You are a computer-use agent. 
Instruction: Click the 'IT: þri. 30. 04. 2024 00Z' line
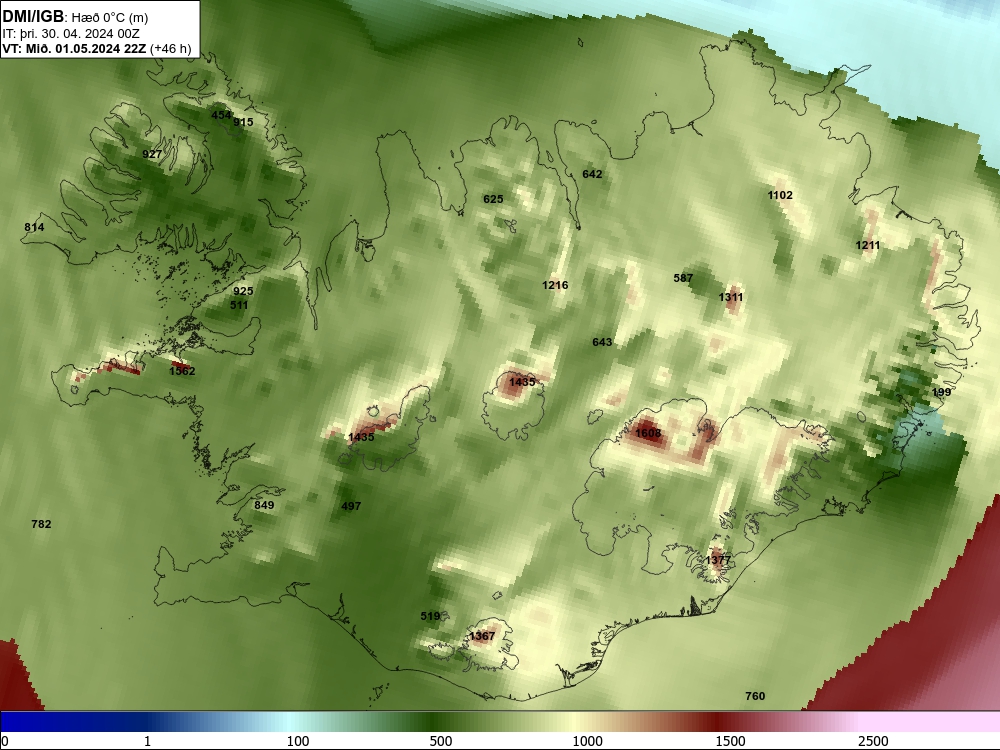[x=71, y=33]
